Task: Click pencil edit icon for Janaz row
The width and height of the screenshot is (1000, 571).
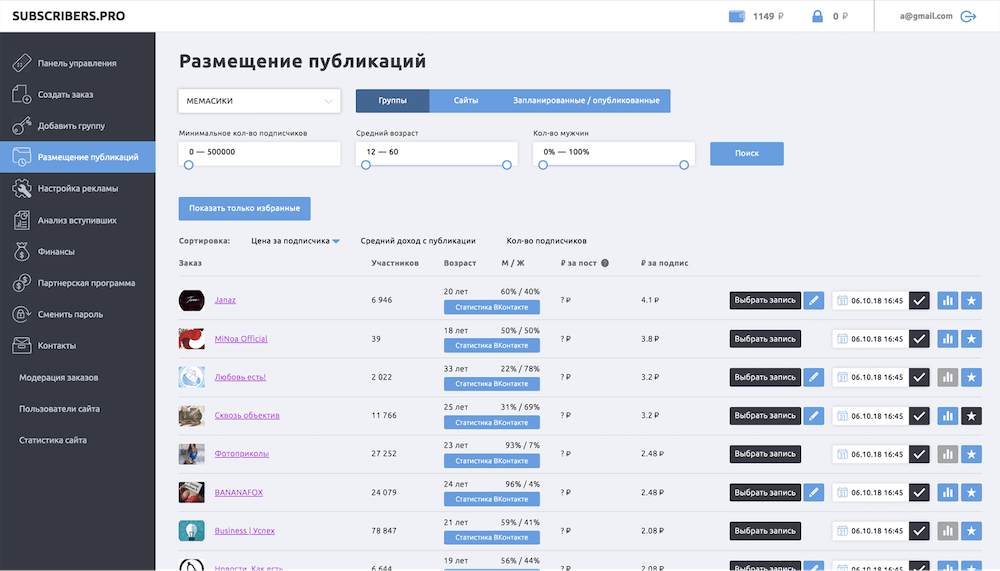Action: 814,300
